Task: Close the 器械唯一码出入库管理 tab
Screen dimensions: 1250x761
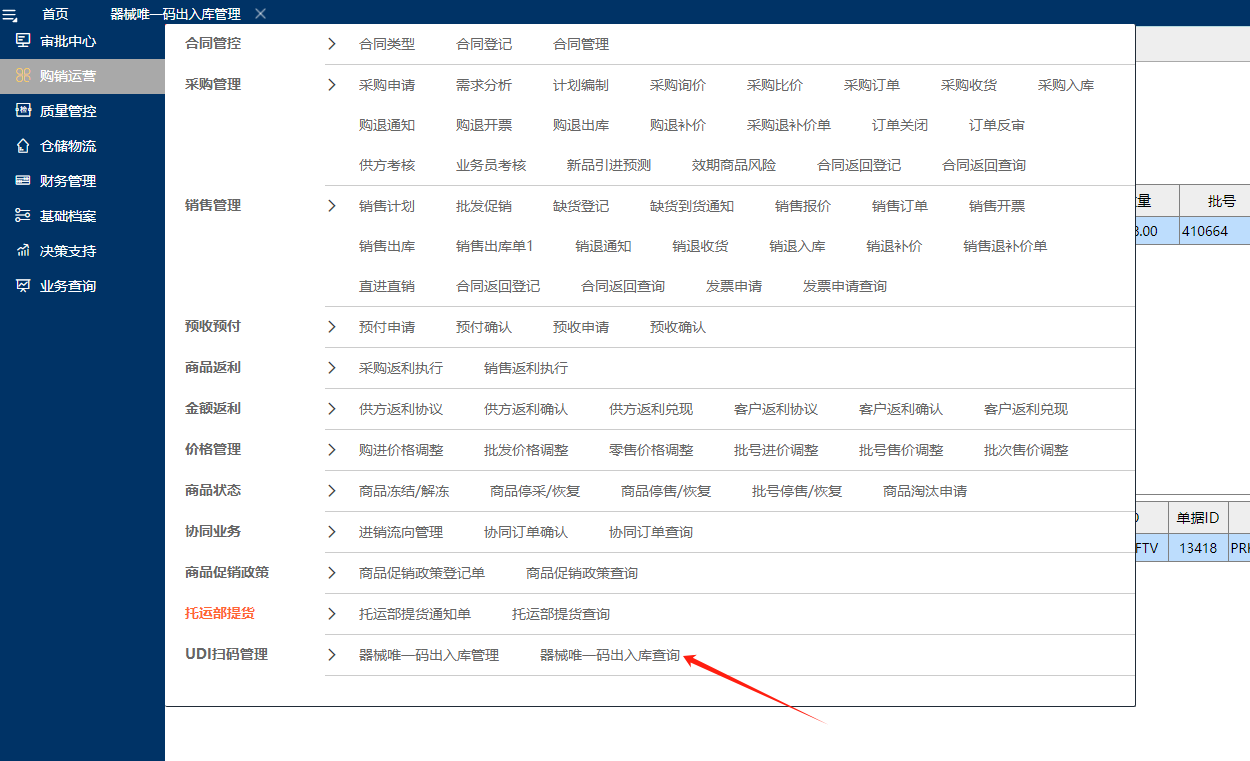Action: tap(260, 13)
